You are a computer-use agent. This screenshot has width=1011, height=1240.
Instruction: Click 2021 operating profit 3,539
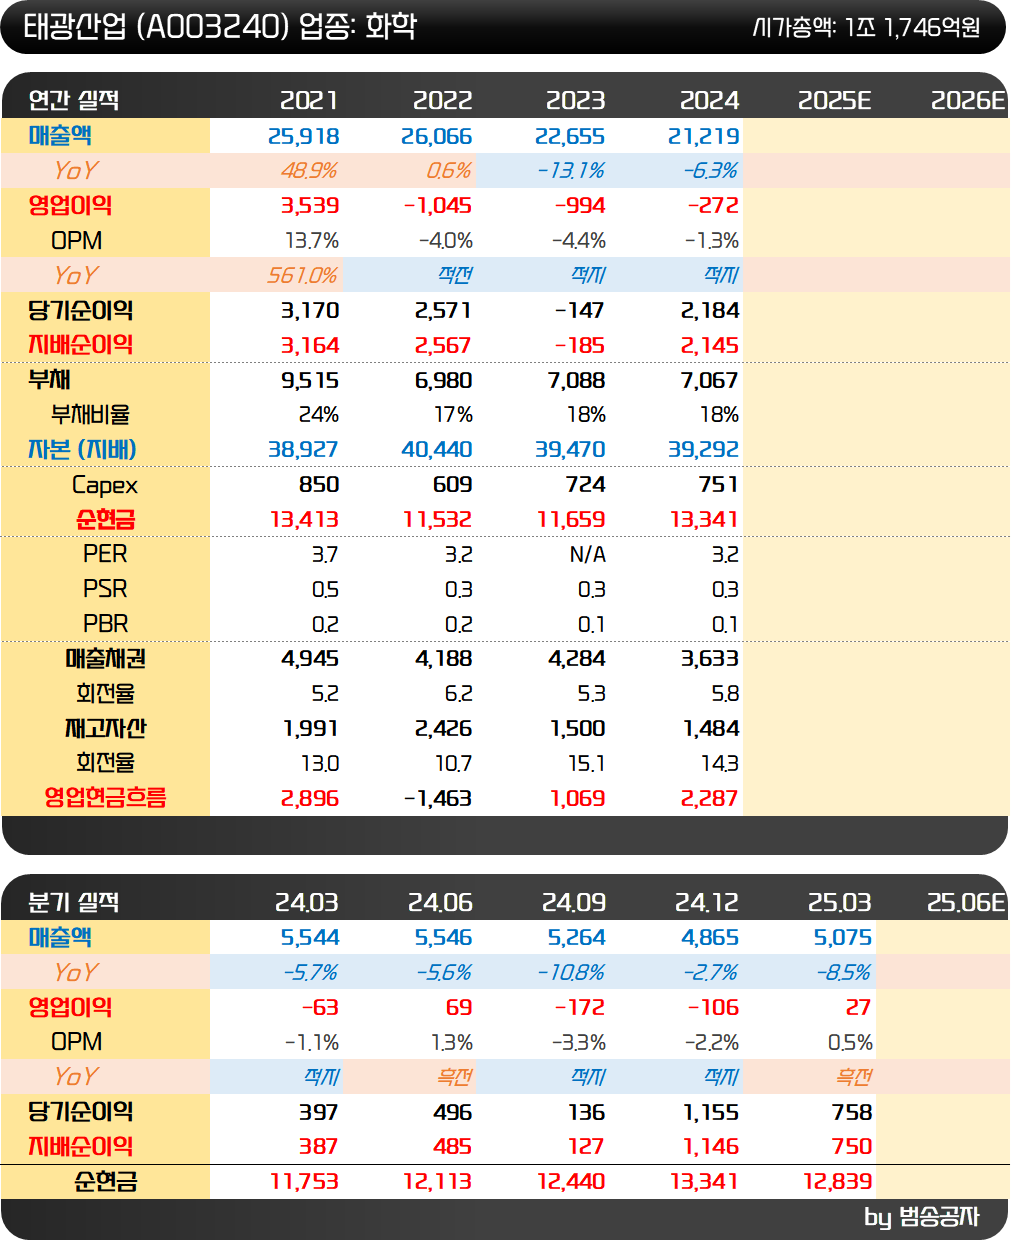point(310,206)
